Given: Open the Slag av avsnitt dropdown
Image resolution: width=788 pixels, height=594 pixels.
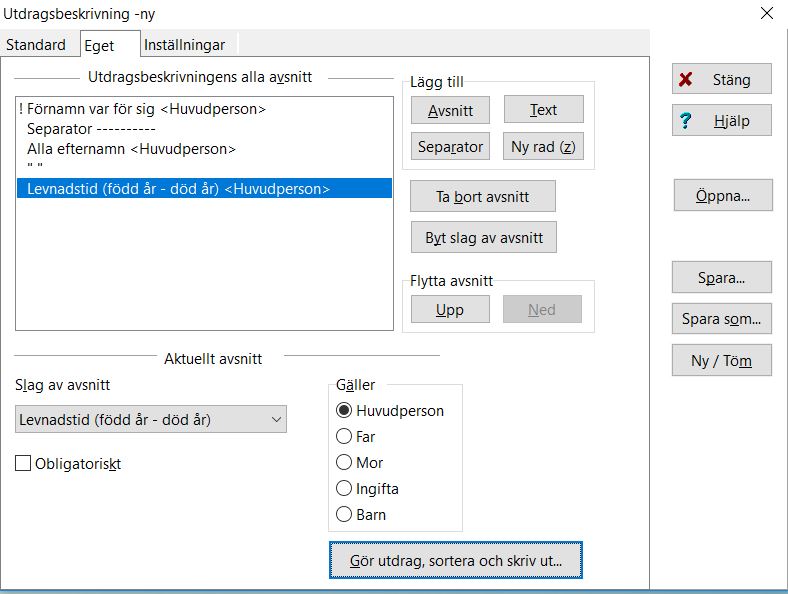Looking at the screenshot, I should point(151,419).
